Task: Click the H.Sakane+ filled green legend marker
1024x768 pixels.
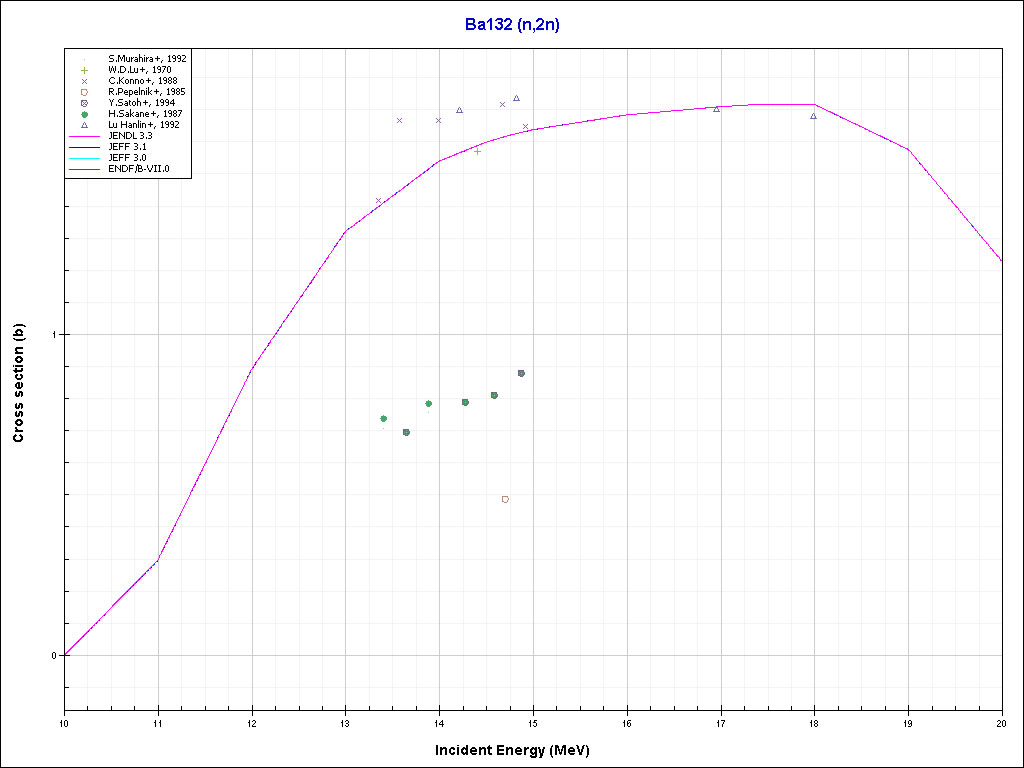Action: 85,114
